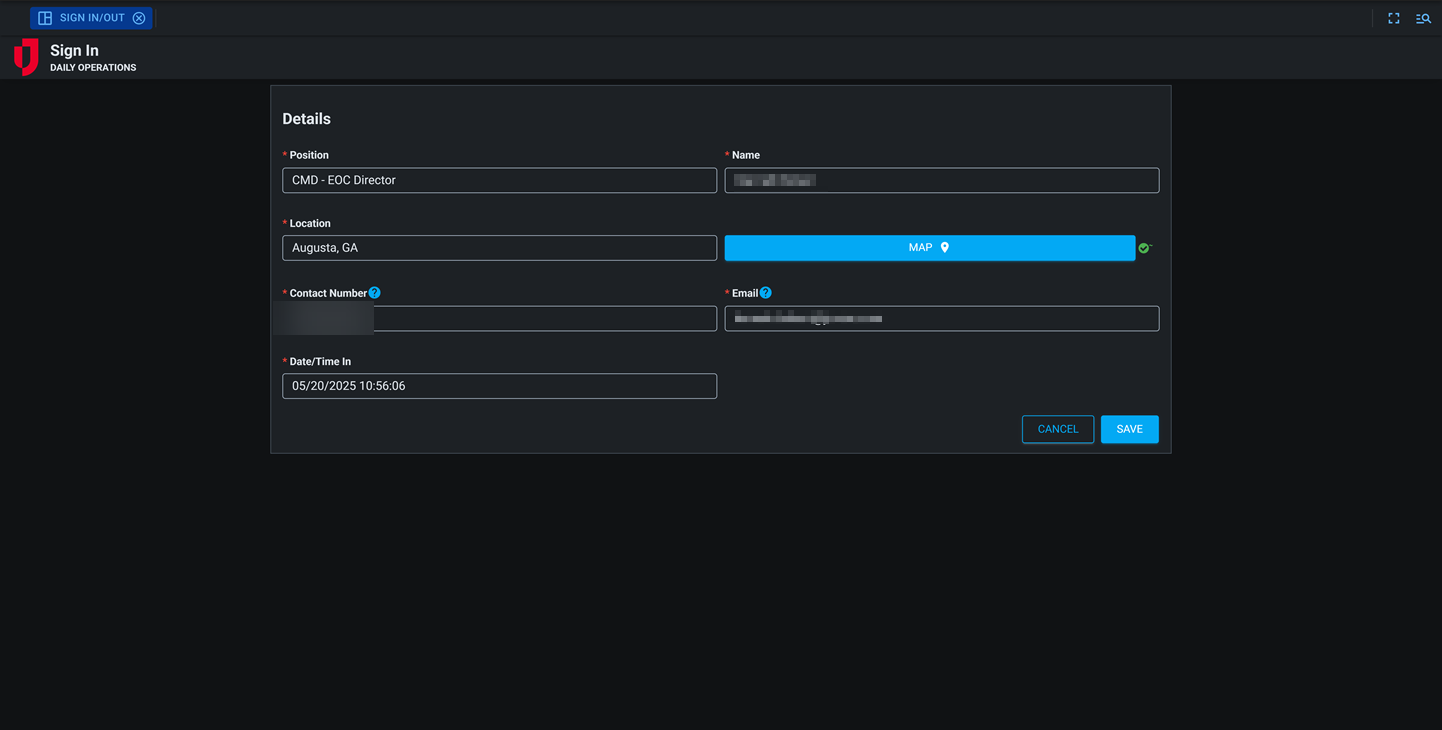Open the Email help icon
The width and height of the screenshot is (1442, 730).
(764, 292)
